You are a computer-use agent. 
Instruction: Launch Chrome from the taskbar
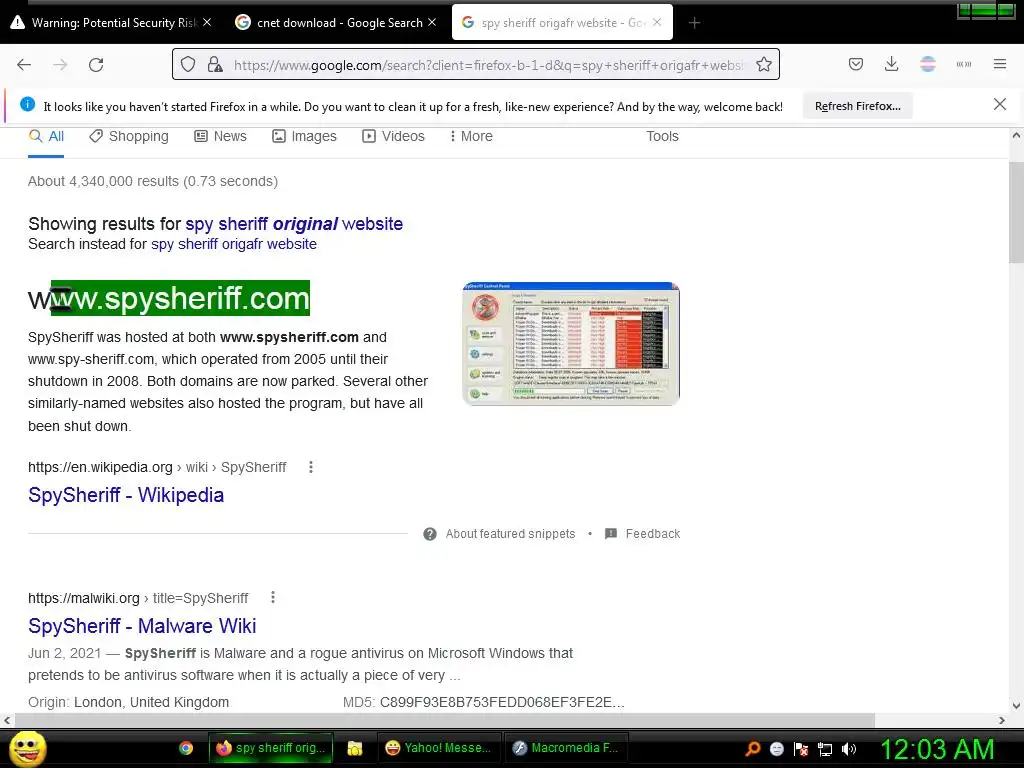[x=186, y=748]
